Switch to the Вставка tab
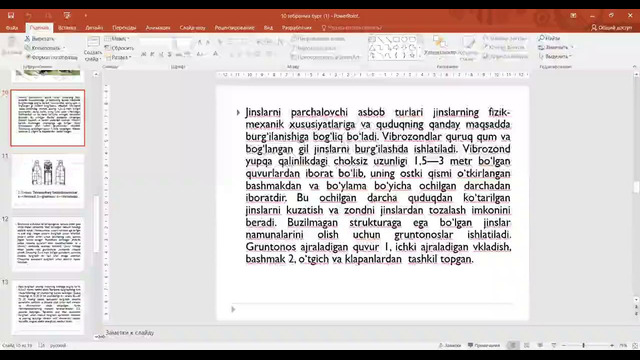 (67, 28)
